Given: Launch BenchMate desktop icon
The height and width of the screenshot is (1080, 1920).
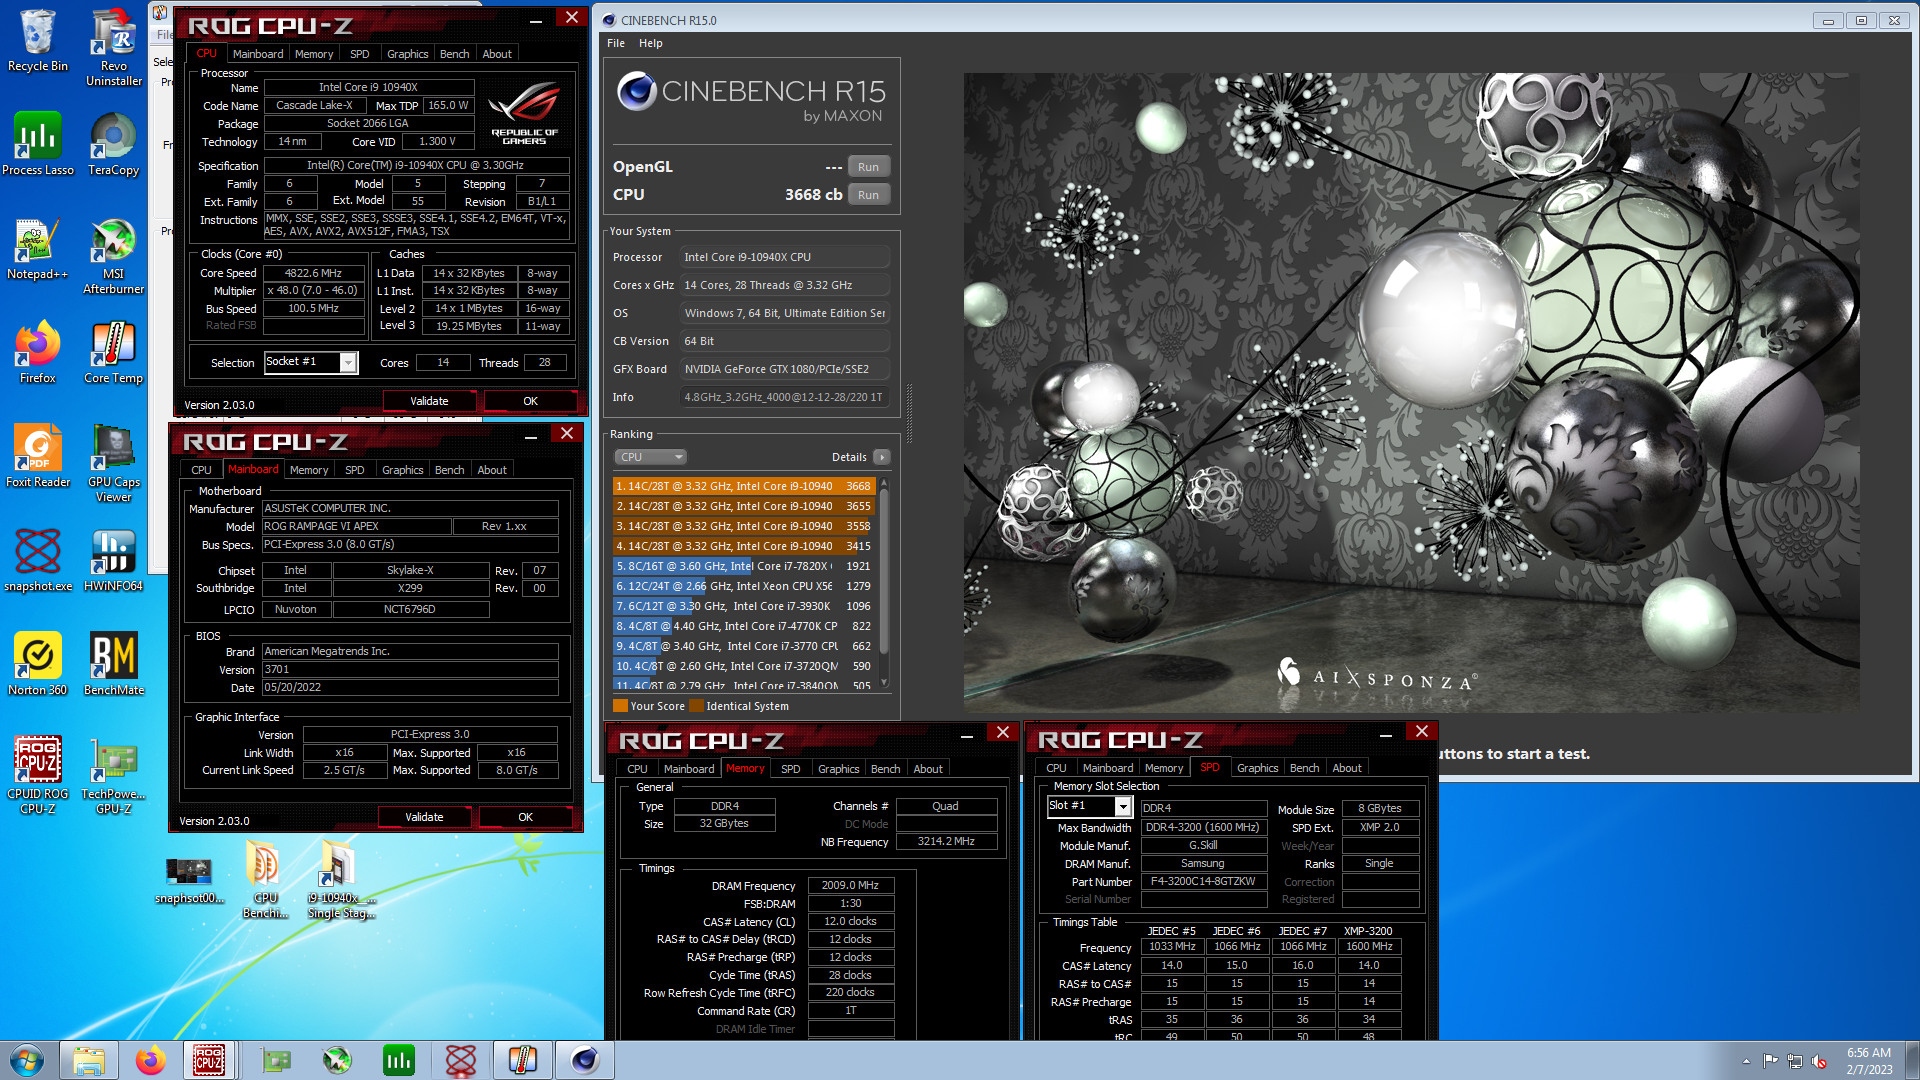Looking at the screenshot, I should pyautogui.click(x=114, y=665).
